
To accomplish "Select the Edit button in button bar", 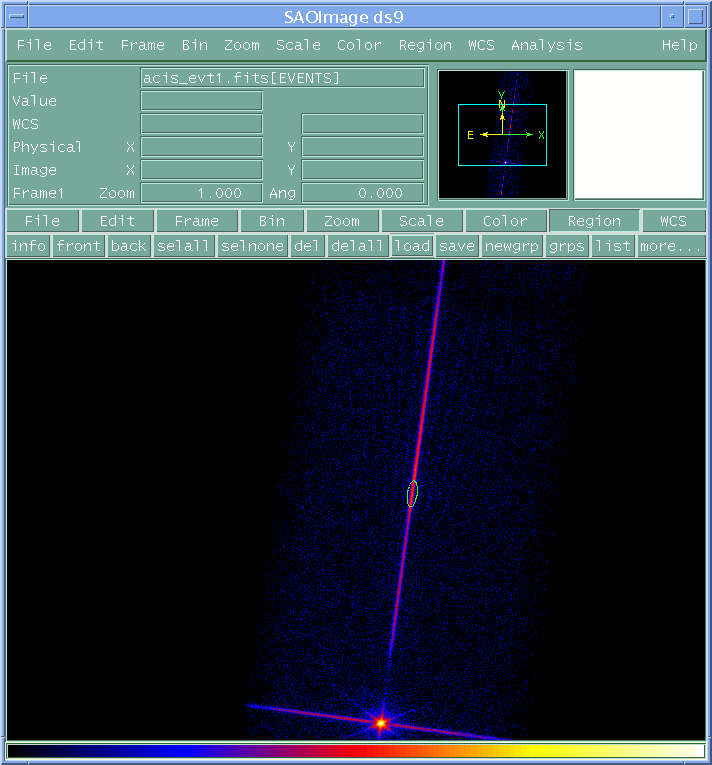I will [117, 221].
